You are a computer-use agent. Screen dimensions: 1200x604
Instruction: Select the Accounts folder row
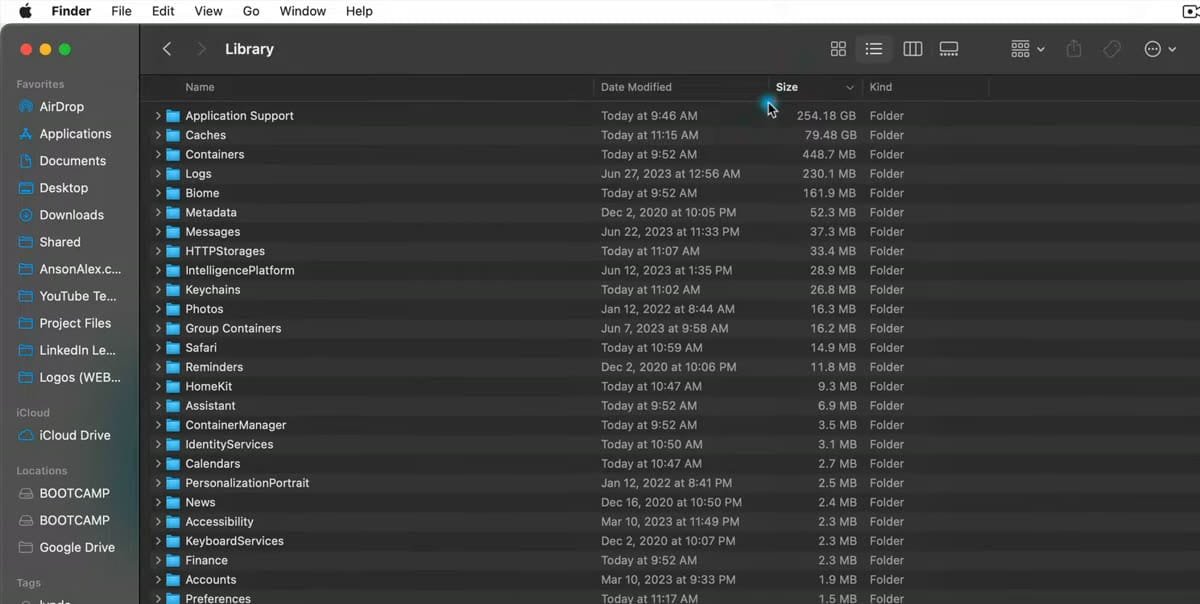coord(670,580)
